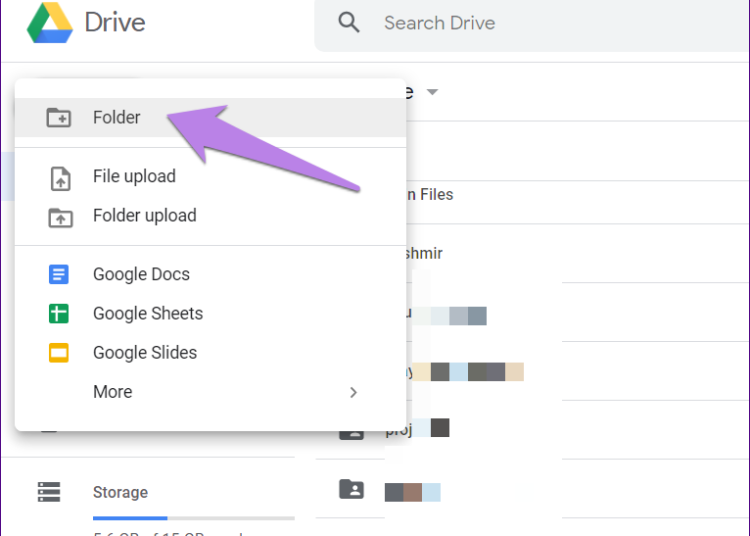Create a new Google Docs document

click(x=210, y=274)
